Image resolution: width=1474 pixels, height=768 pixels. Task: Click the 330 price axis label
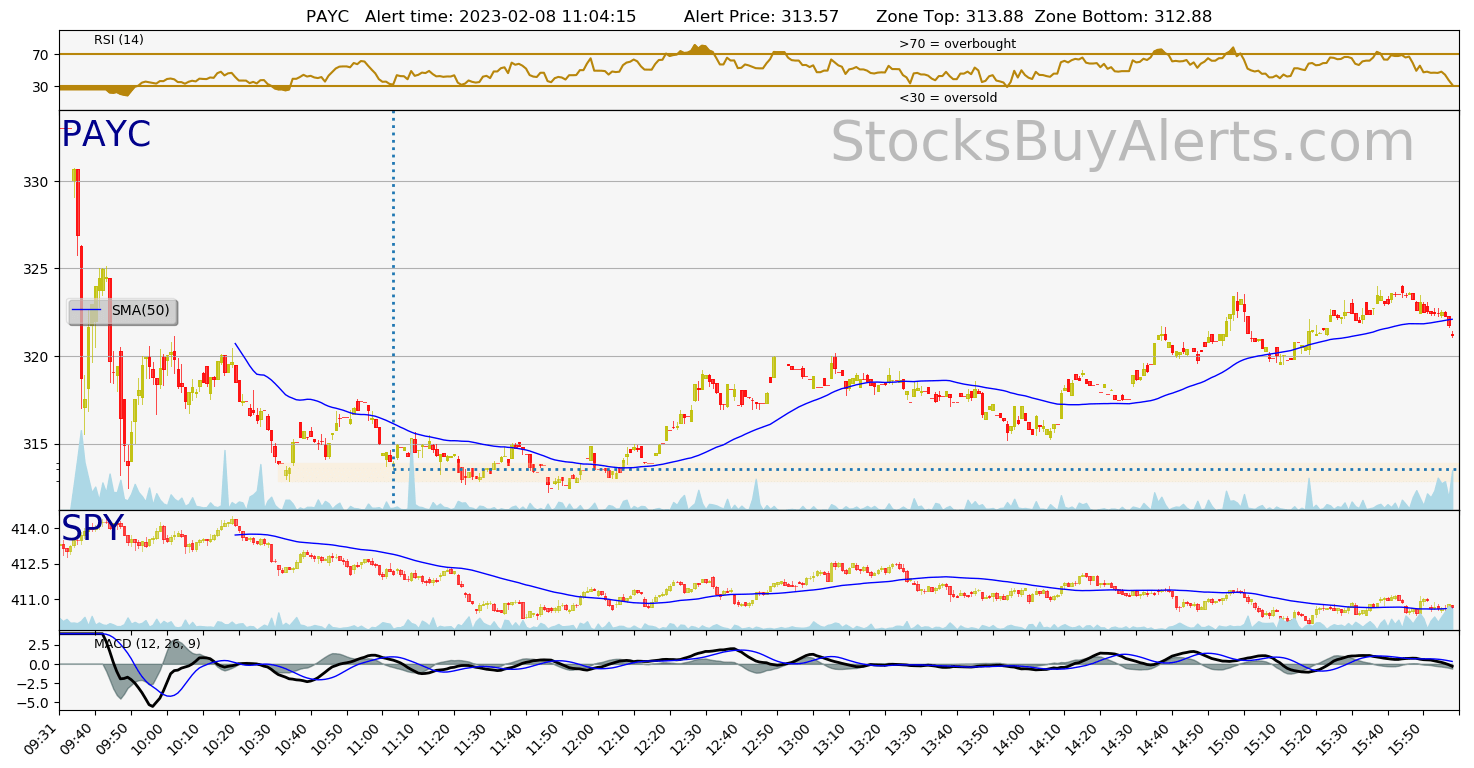tap(36, 182)
